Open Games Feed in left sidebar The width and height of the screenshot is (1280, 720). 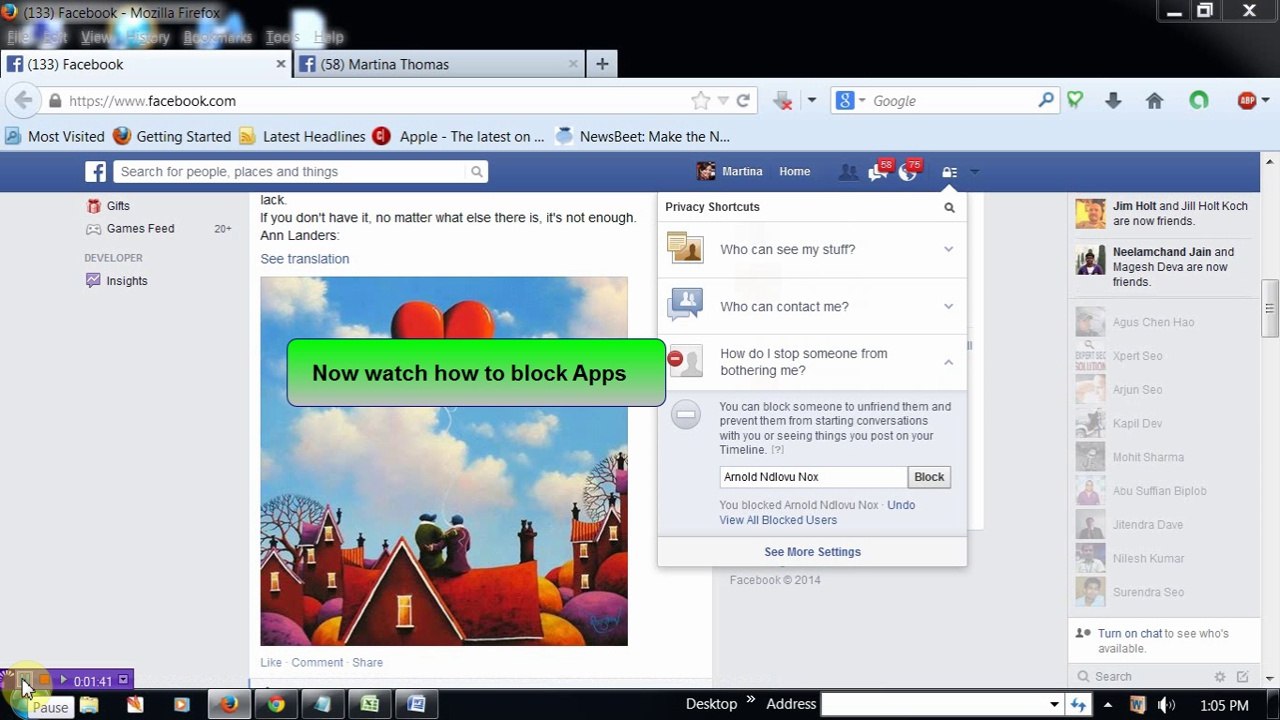coord(140,229)
